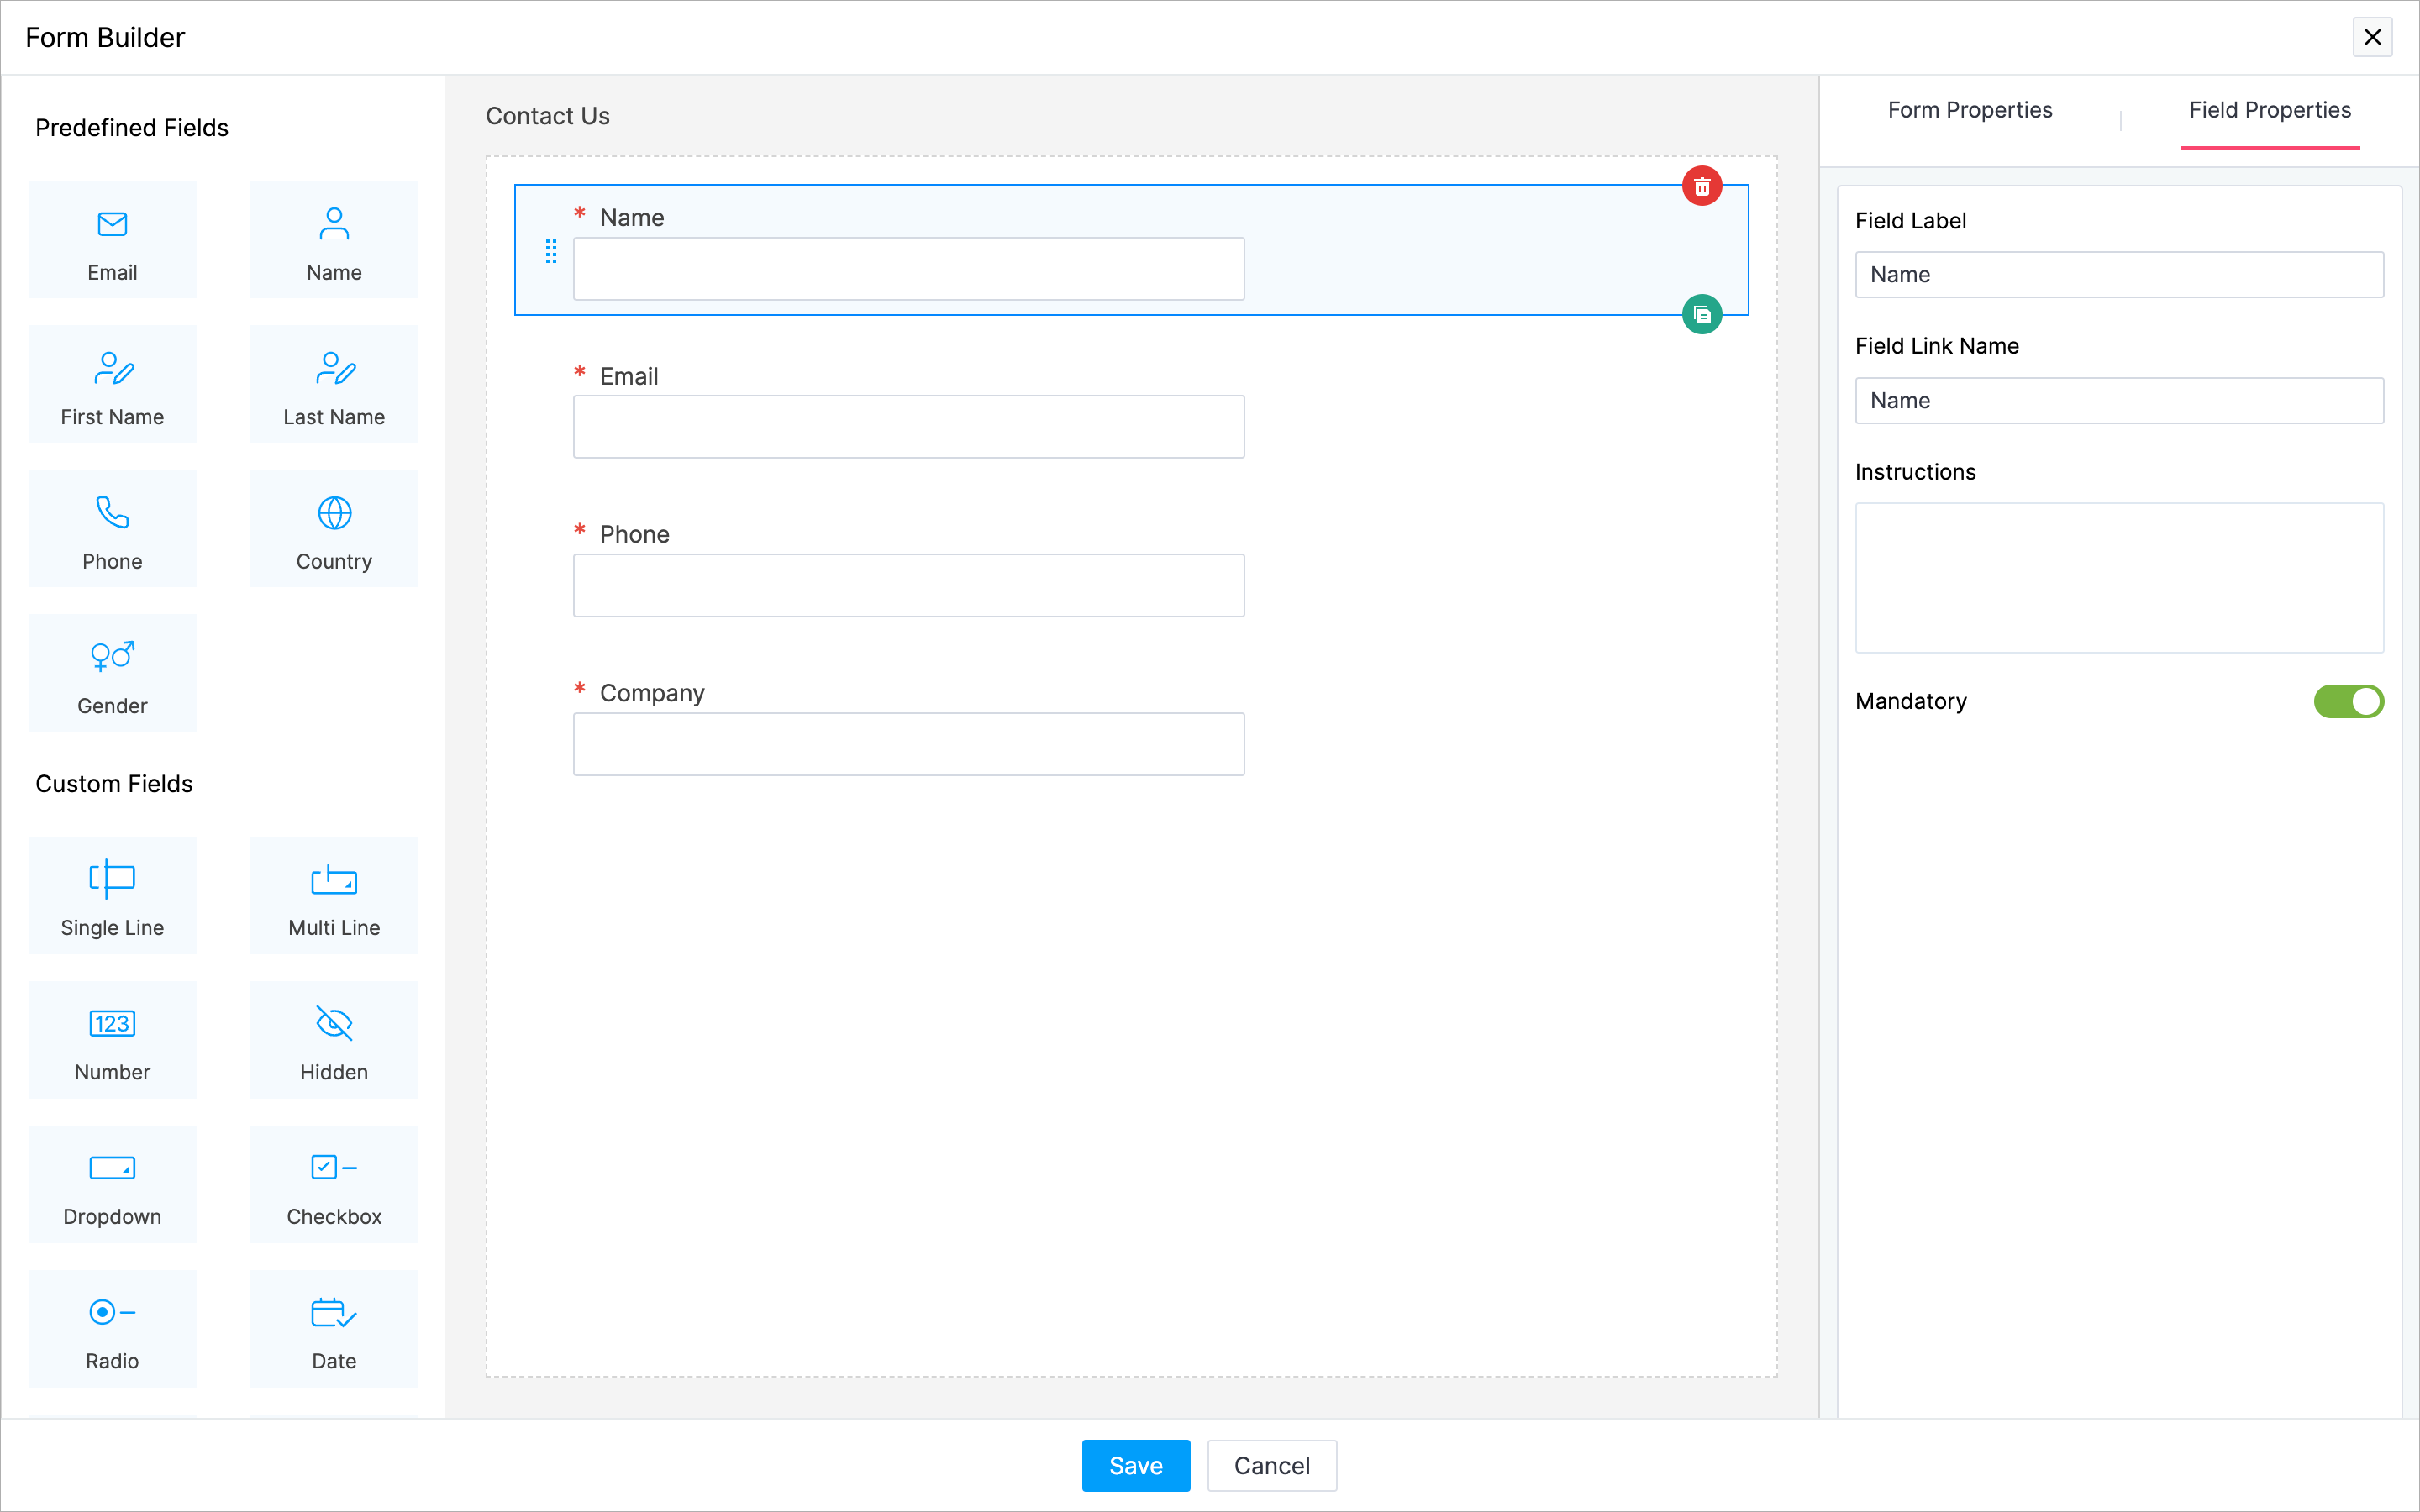The height and width of the screenshot is (1512, 2420).
Task: Switch to the Form Properties tab
Action: coord(1969,110)
